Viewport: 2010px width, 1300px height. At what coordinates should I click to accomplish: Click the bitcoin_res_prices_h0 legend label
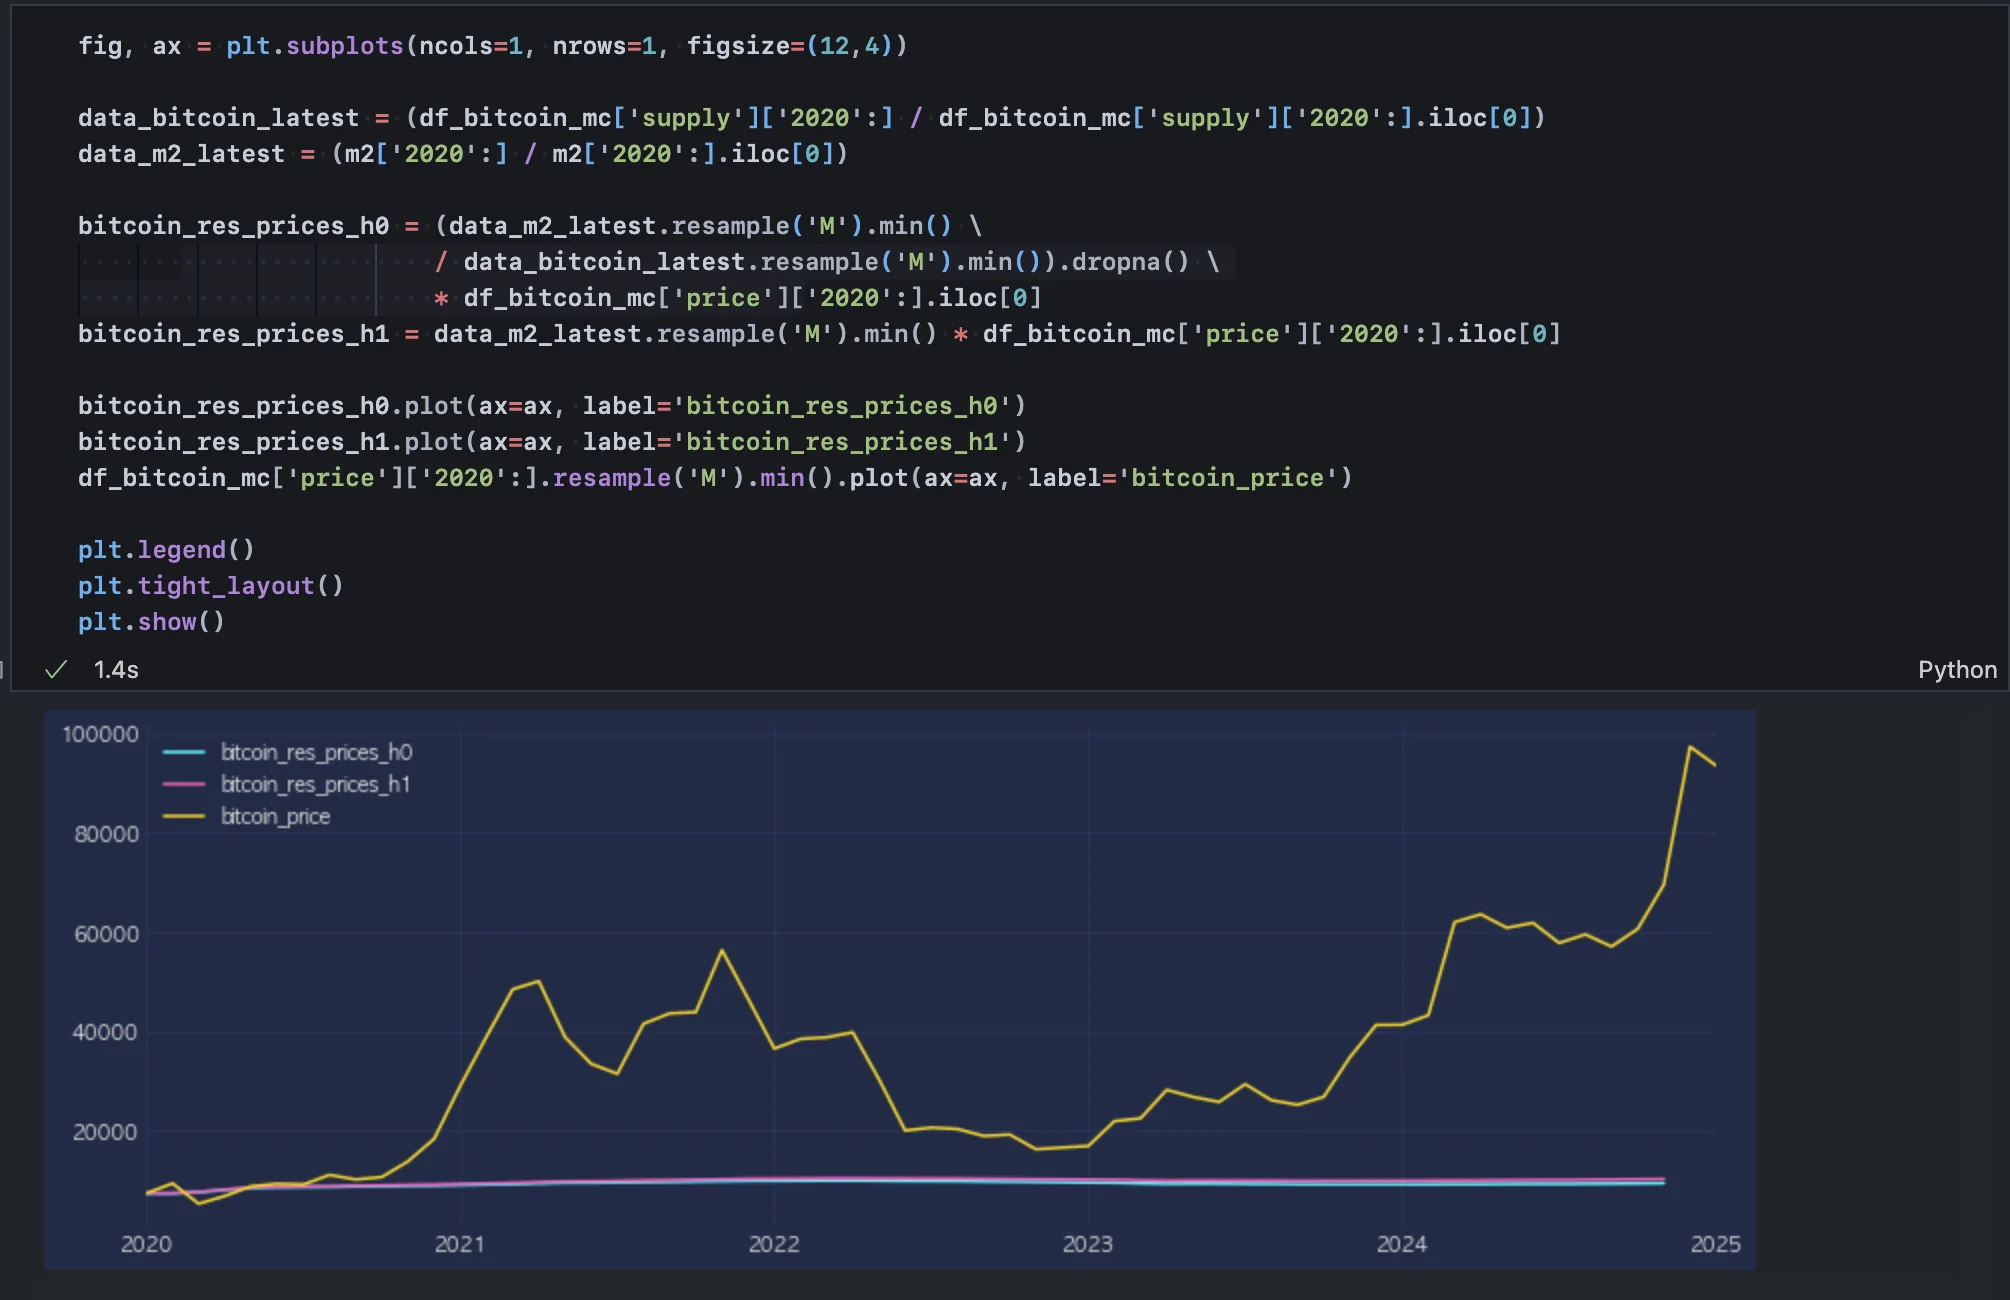tap(316, 752)
